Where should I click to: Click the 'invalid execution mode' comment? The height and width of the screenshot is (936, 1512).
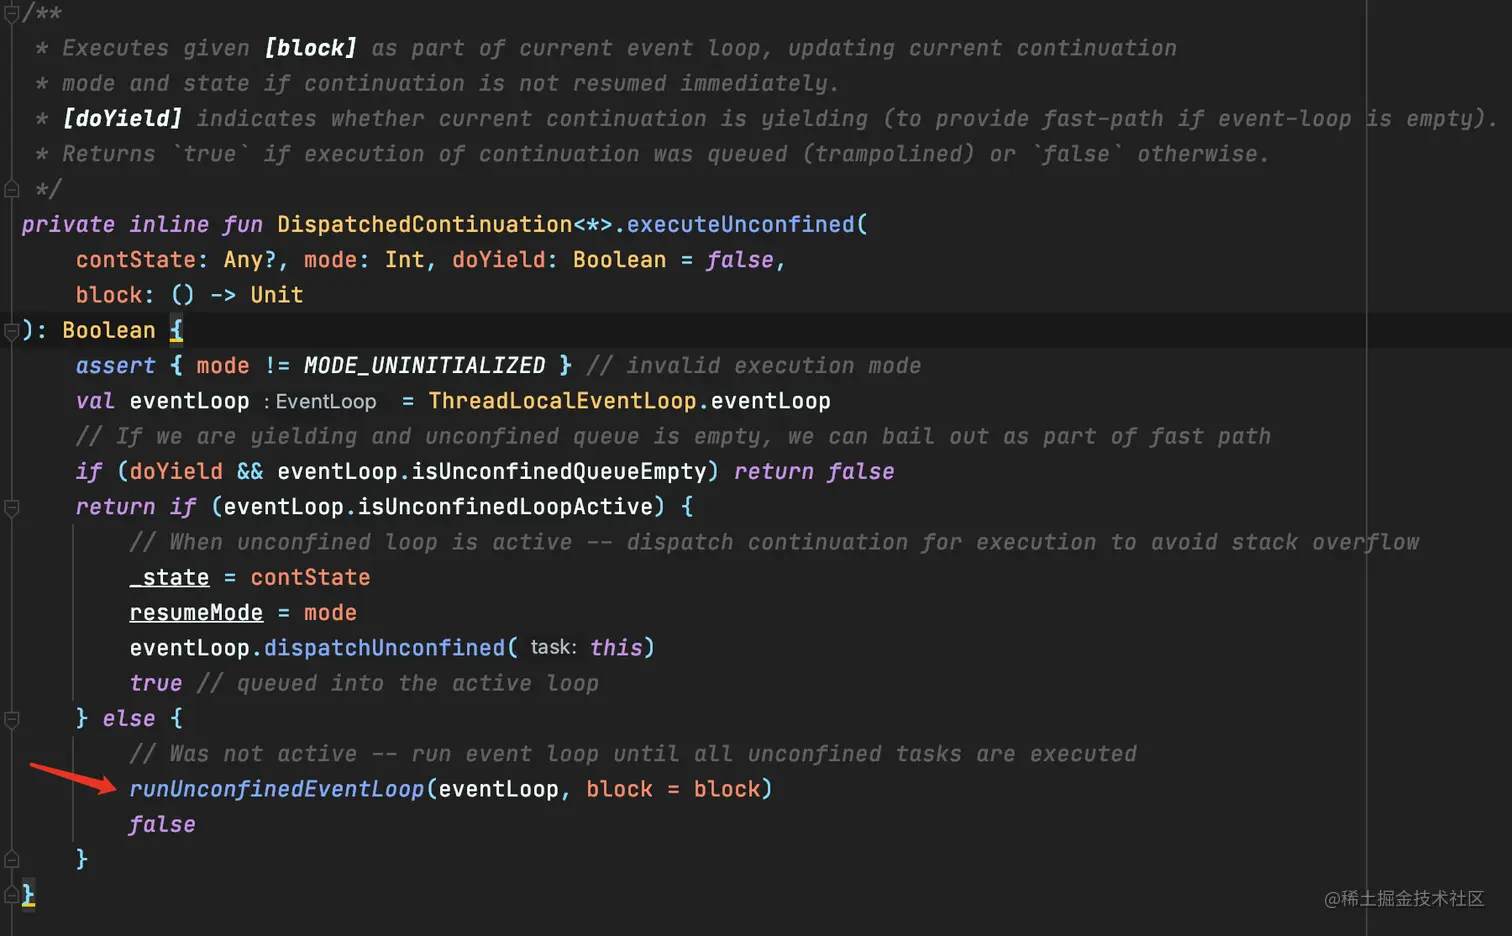click(x=753, y=366)
